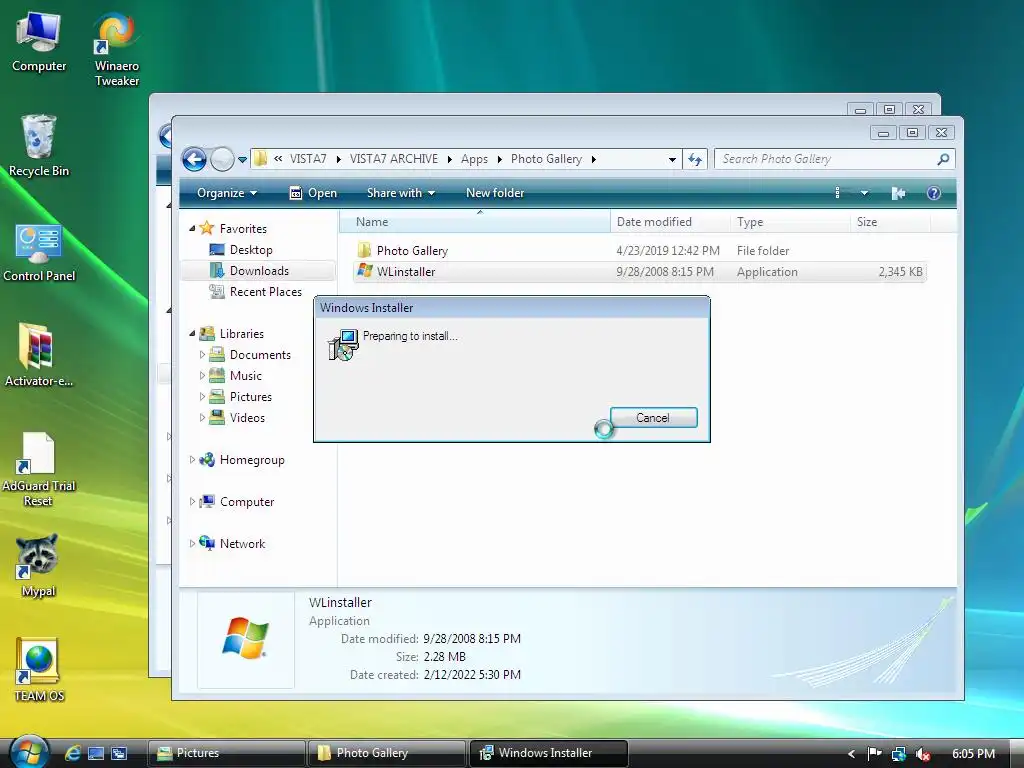Viewport: 1024px width, 768px height.
Task: Select the WLinstaller application file
Action: click(x=639, y=272)
